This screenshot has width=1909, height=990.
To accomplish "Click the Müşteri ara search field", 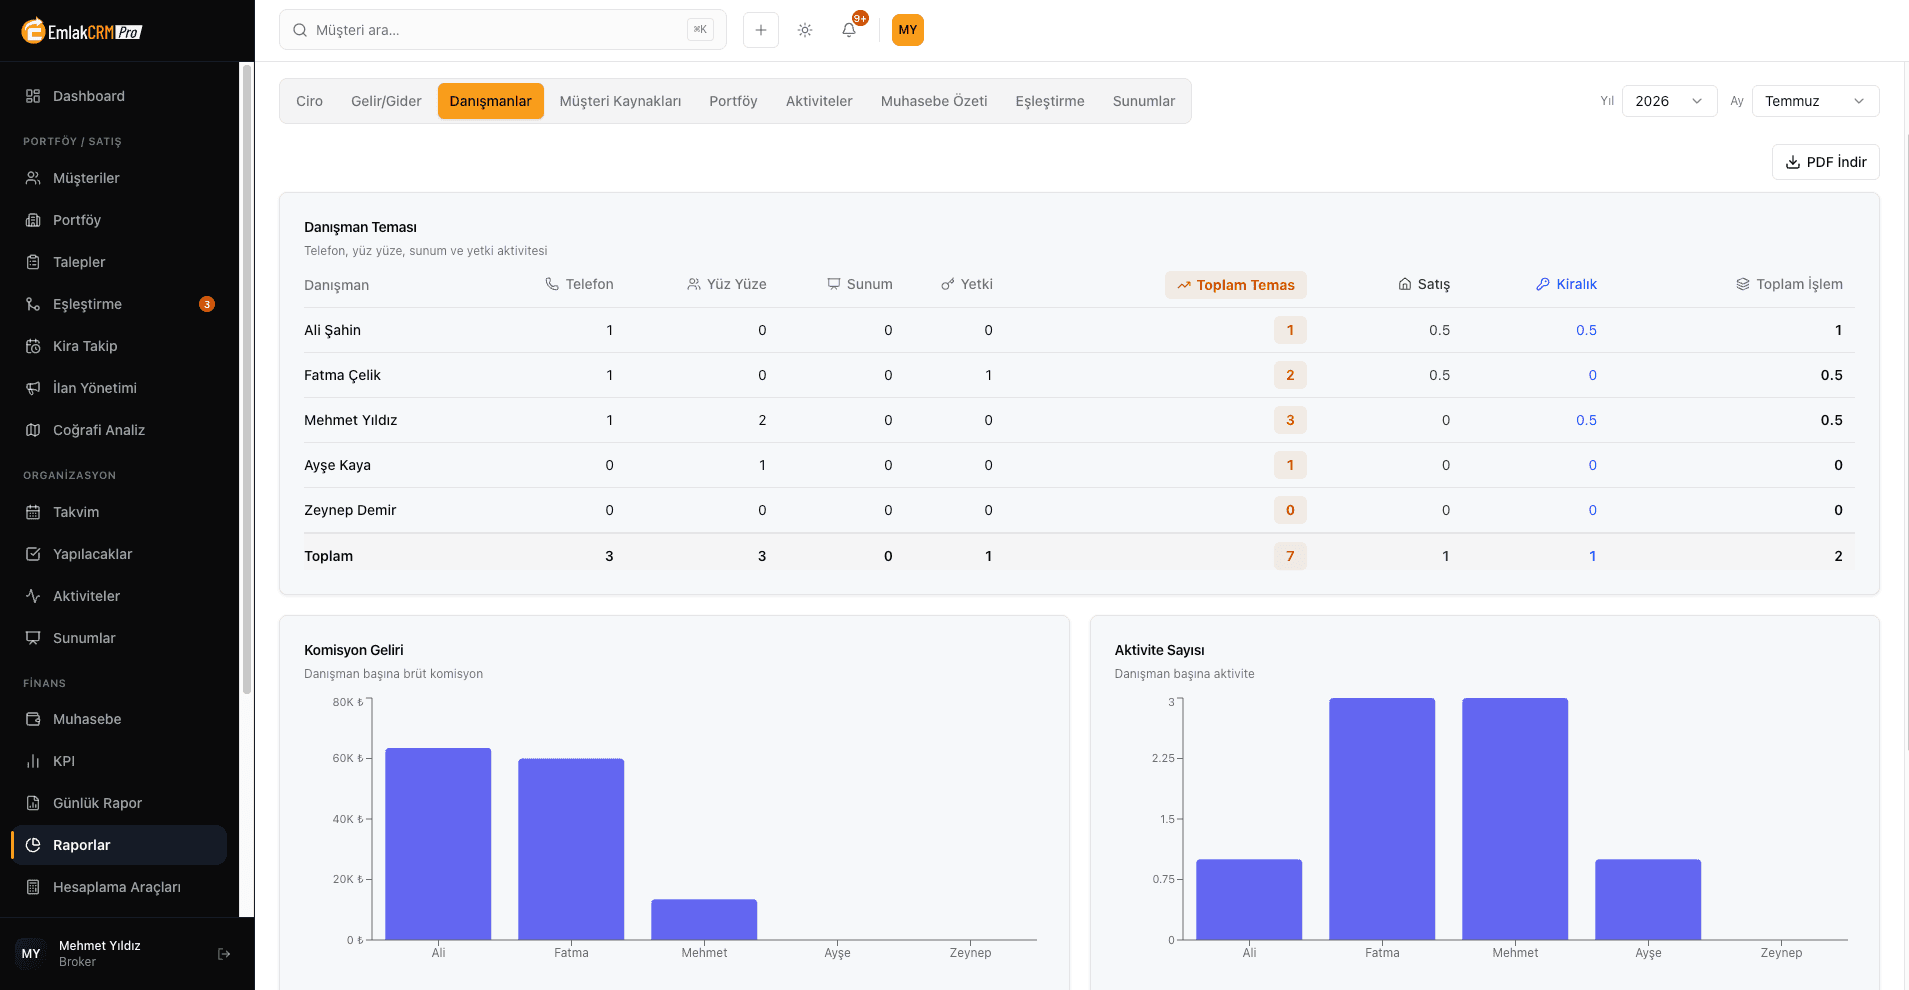I will click(x=503, y=30).
